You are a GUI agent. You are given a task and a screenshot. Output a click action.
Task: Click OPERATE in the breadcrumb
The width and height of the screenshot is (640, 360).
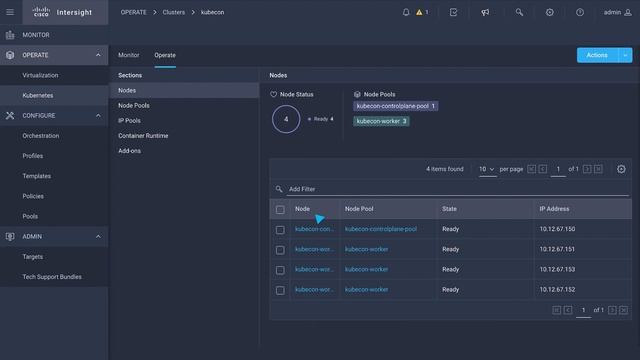point(133,12)
